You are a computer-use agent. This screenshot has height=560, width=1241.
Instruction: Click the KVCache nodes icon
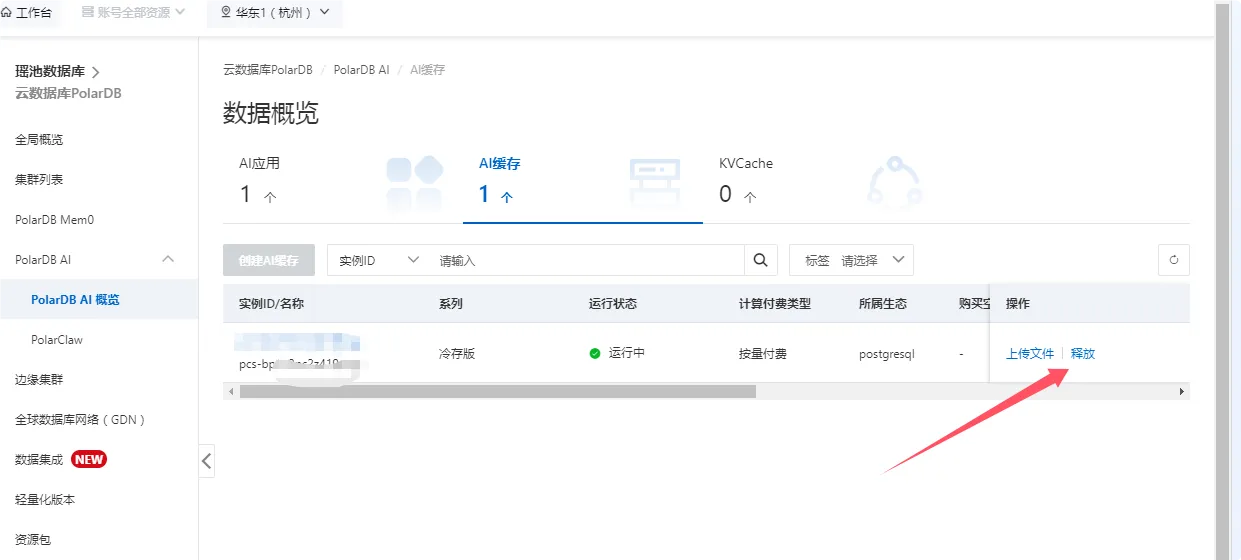coord(894,181)
